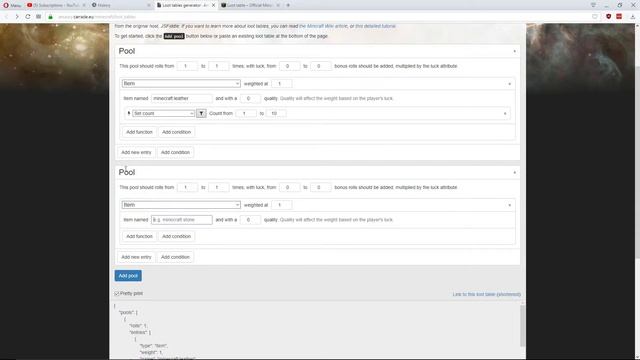Click the green padlock security icon

[51, 17]
